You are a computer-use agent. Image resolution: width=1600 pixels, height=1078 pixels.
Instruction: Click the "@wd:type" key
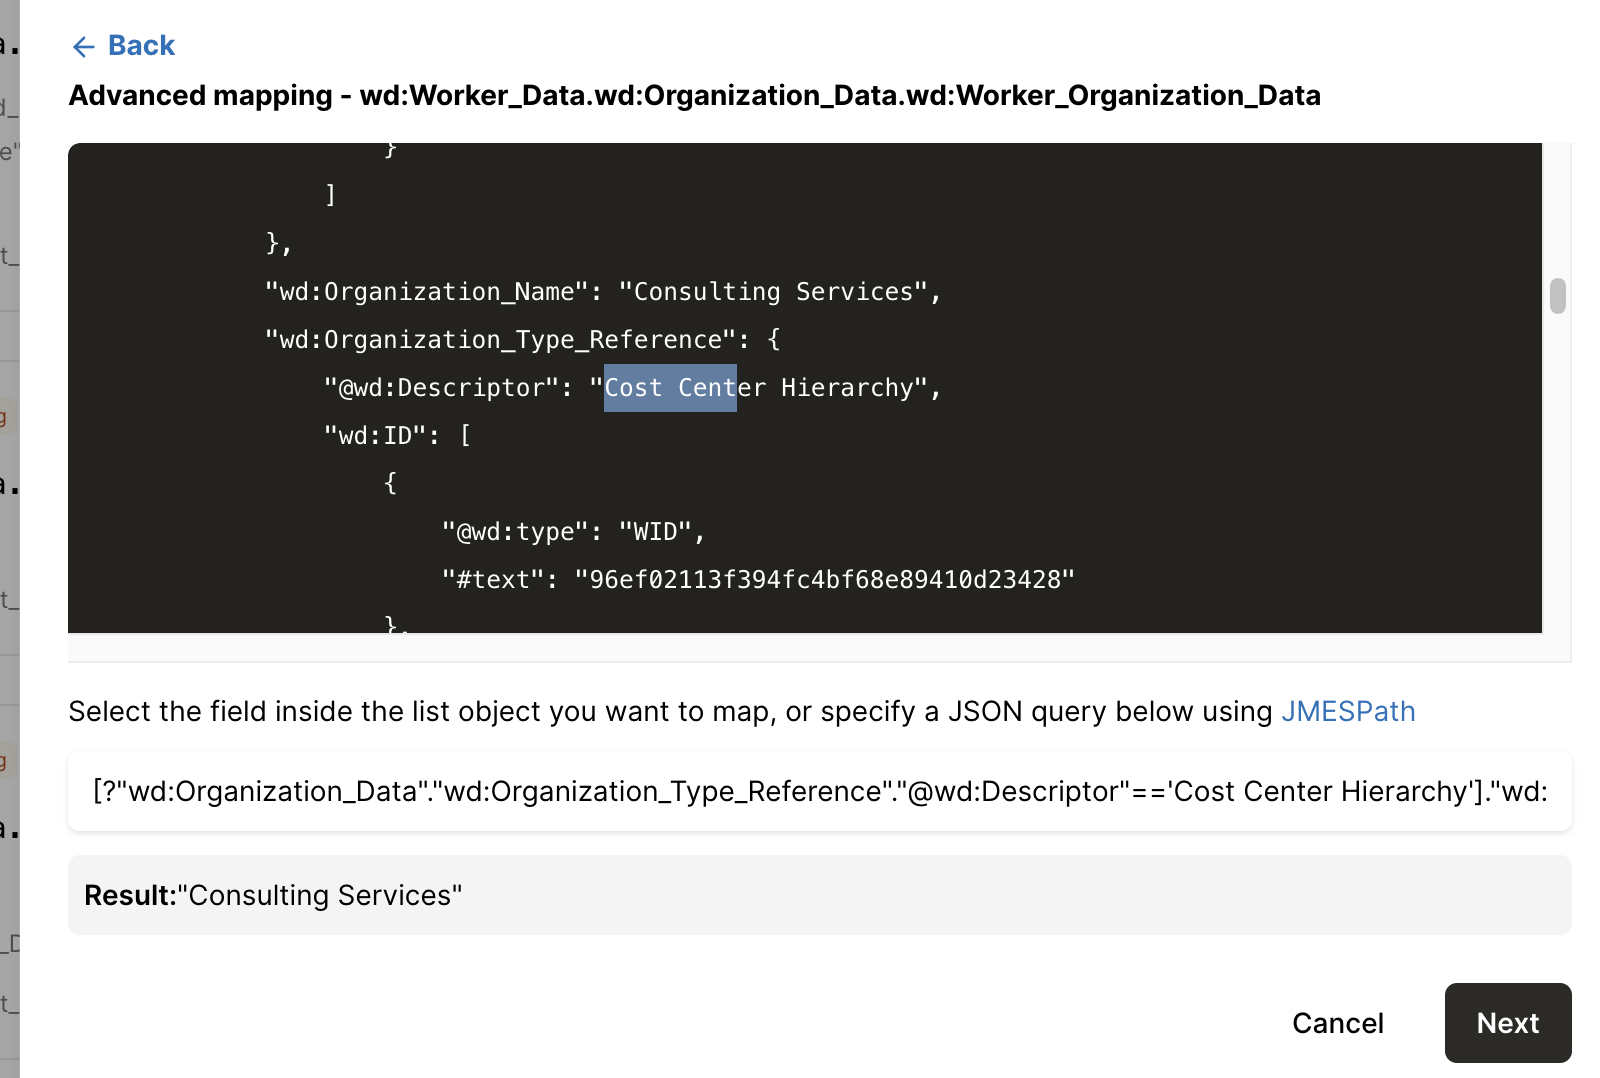coord(515,532)
